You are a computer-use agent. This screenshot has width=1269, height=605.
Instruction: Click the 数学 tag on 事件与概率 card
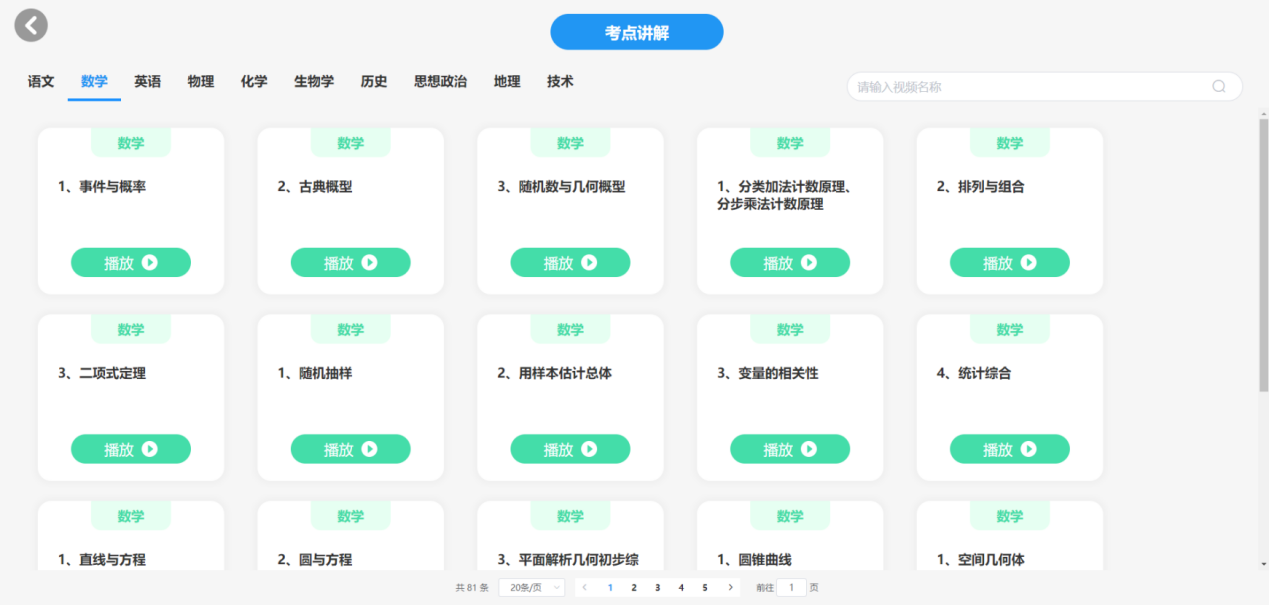(x=131, y=143)
